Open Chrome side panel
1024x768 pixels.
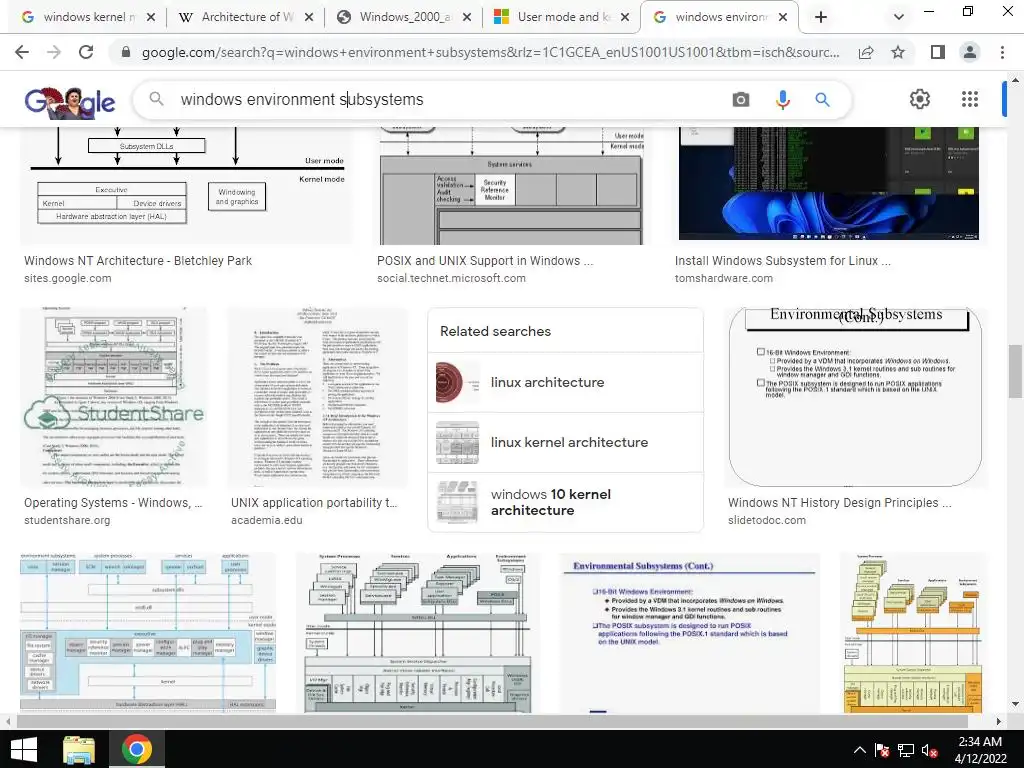click(938, 52)
